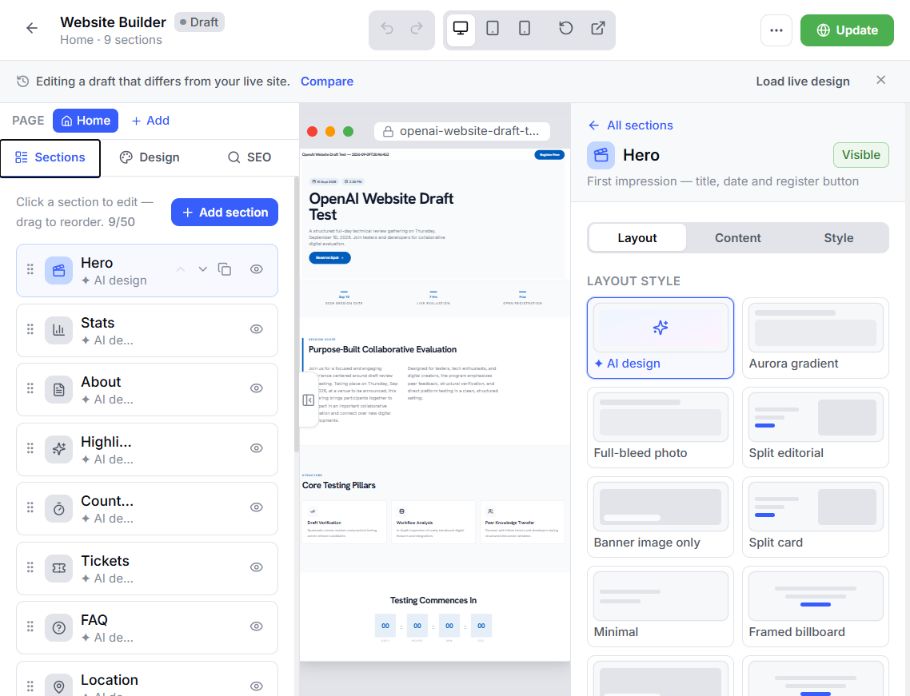Choose the Split card layout
Viewport: 910px width, 696px height.
click(815, 517)
